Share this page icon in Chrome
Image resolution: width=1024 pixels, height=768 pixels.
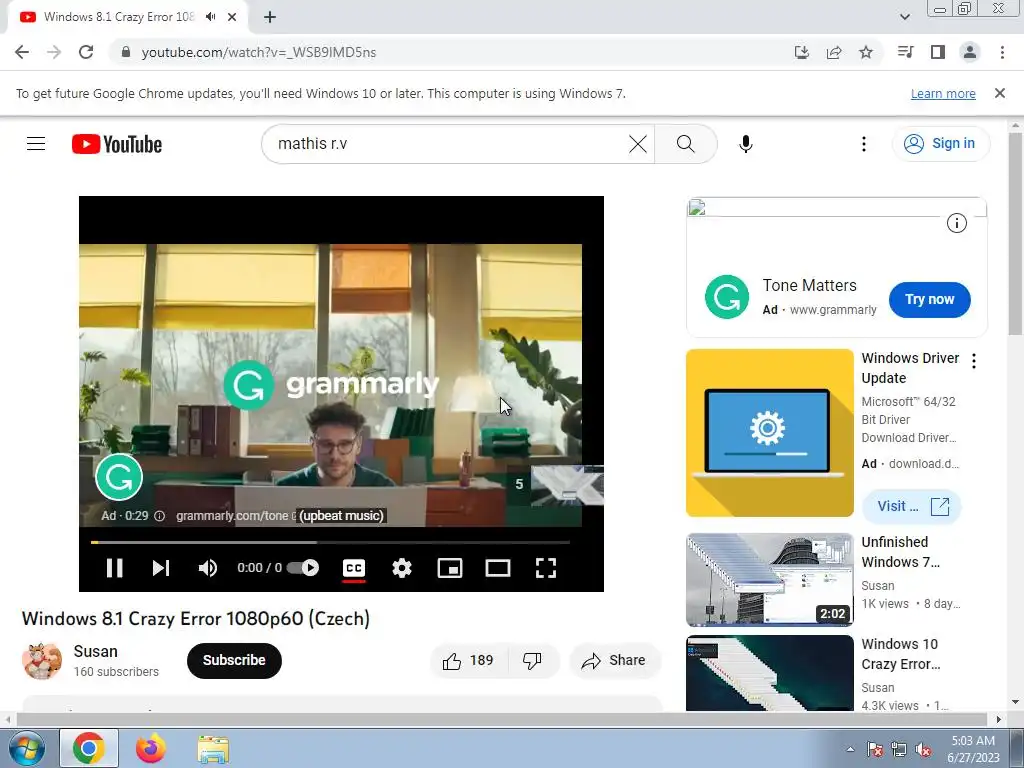click(834, 52)
